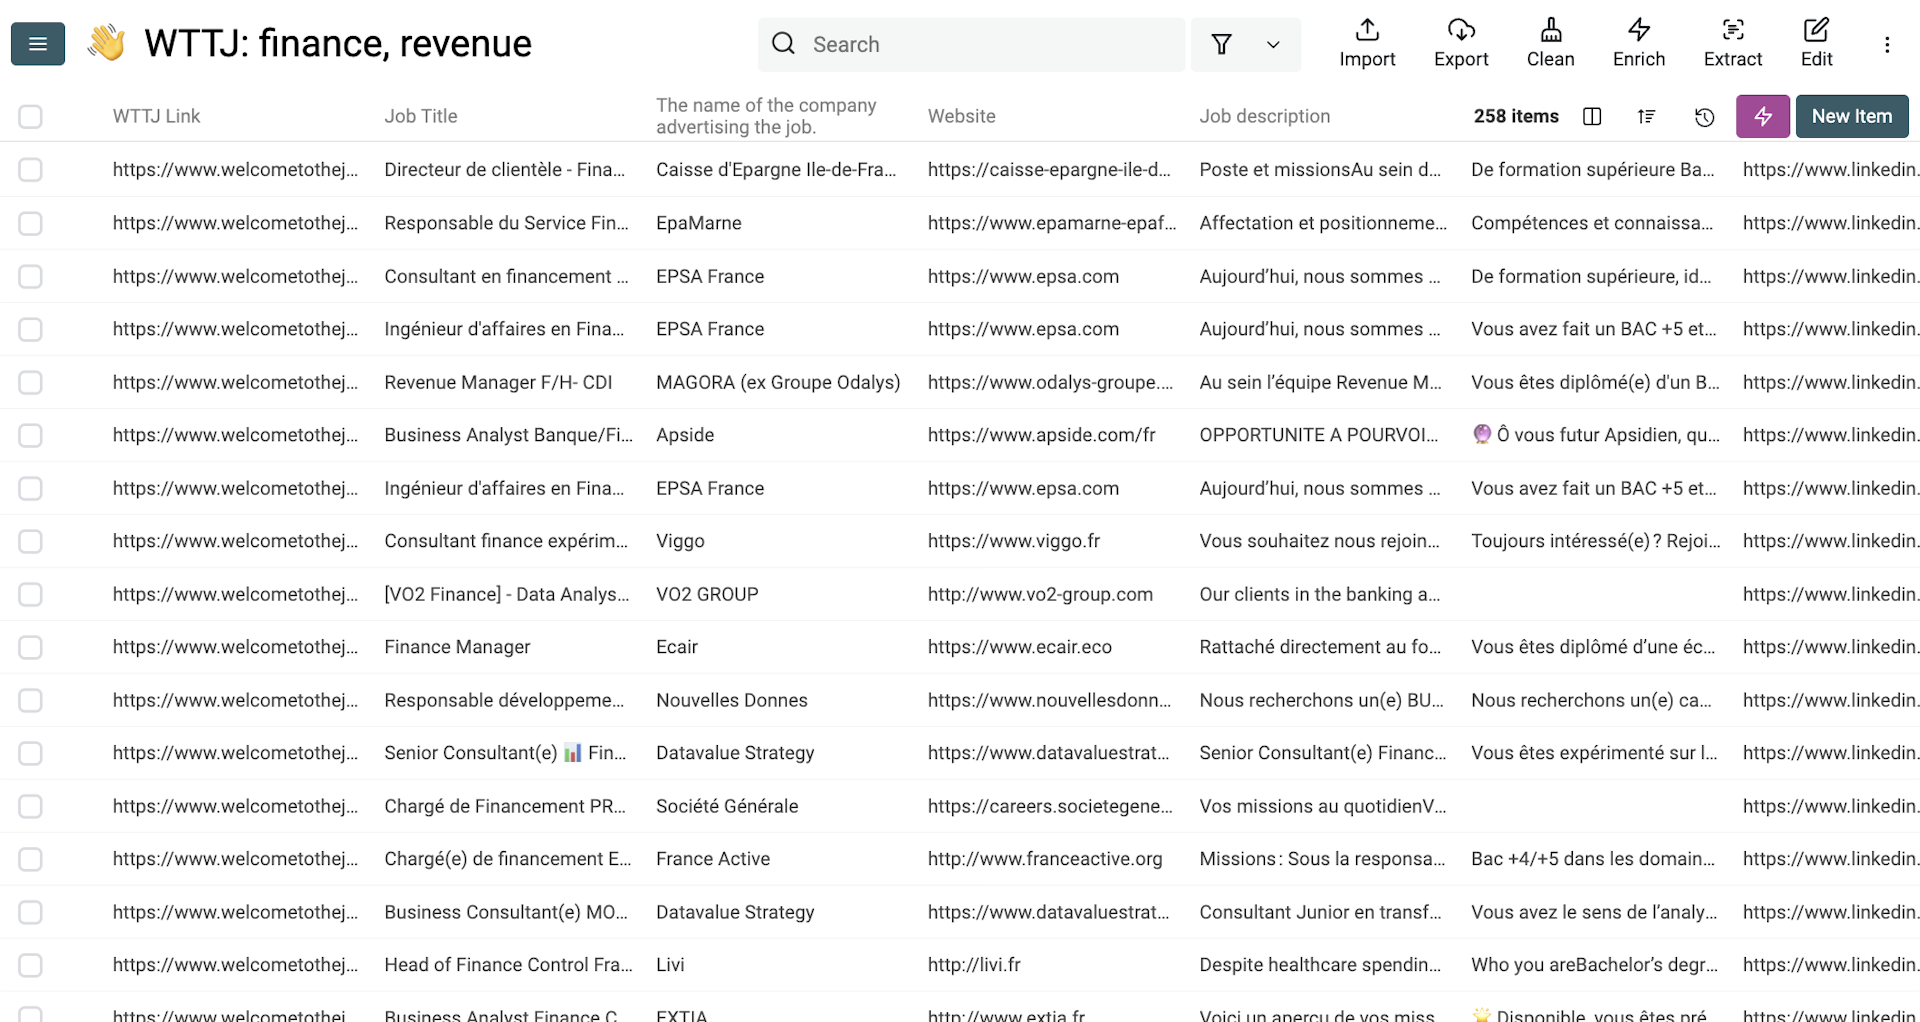
Task: Select the Ecair row checkbox
Action: (x=31, y=647)
